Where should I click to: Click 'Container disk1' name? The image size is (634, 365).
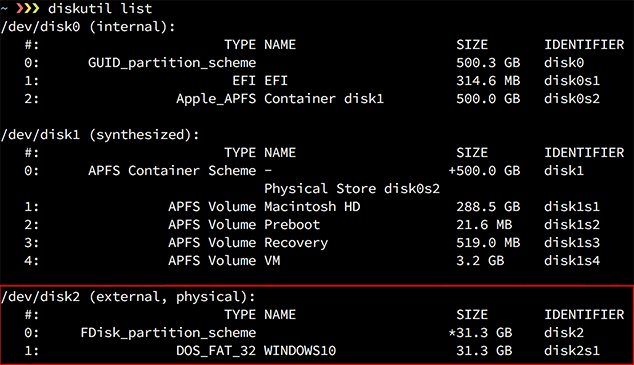tap(324, 99)
